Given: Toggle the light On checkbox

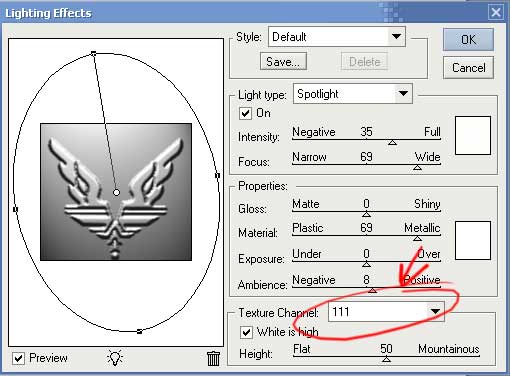Looking at the screenshot, I should pyautogui.click(x=245, y=113).
